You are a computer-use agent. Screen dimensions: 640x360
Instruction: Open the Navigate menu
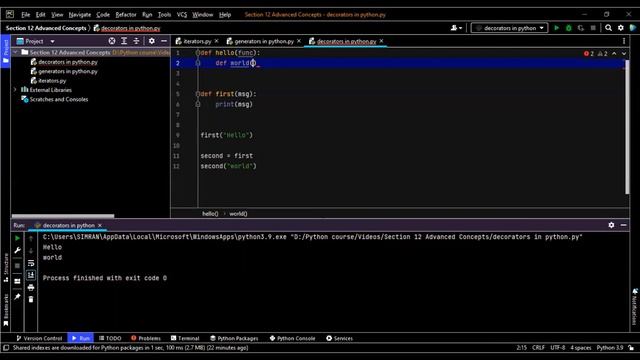[x=80, y=14]
